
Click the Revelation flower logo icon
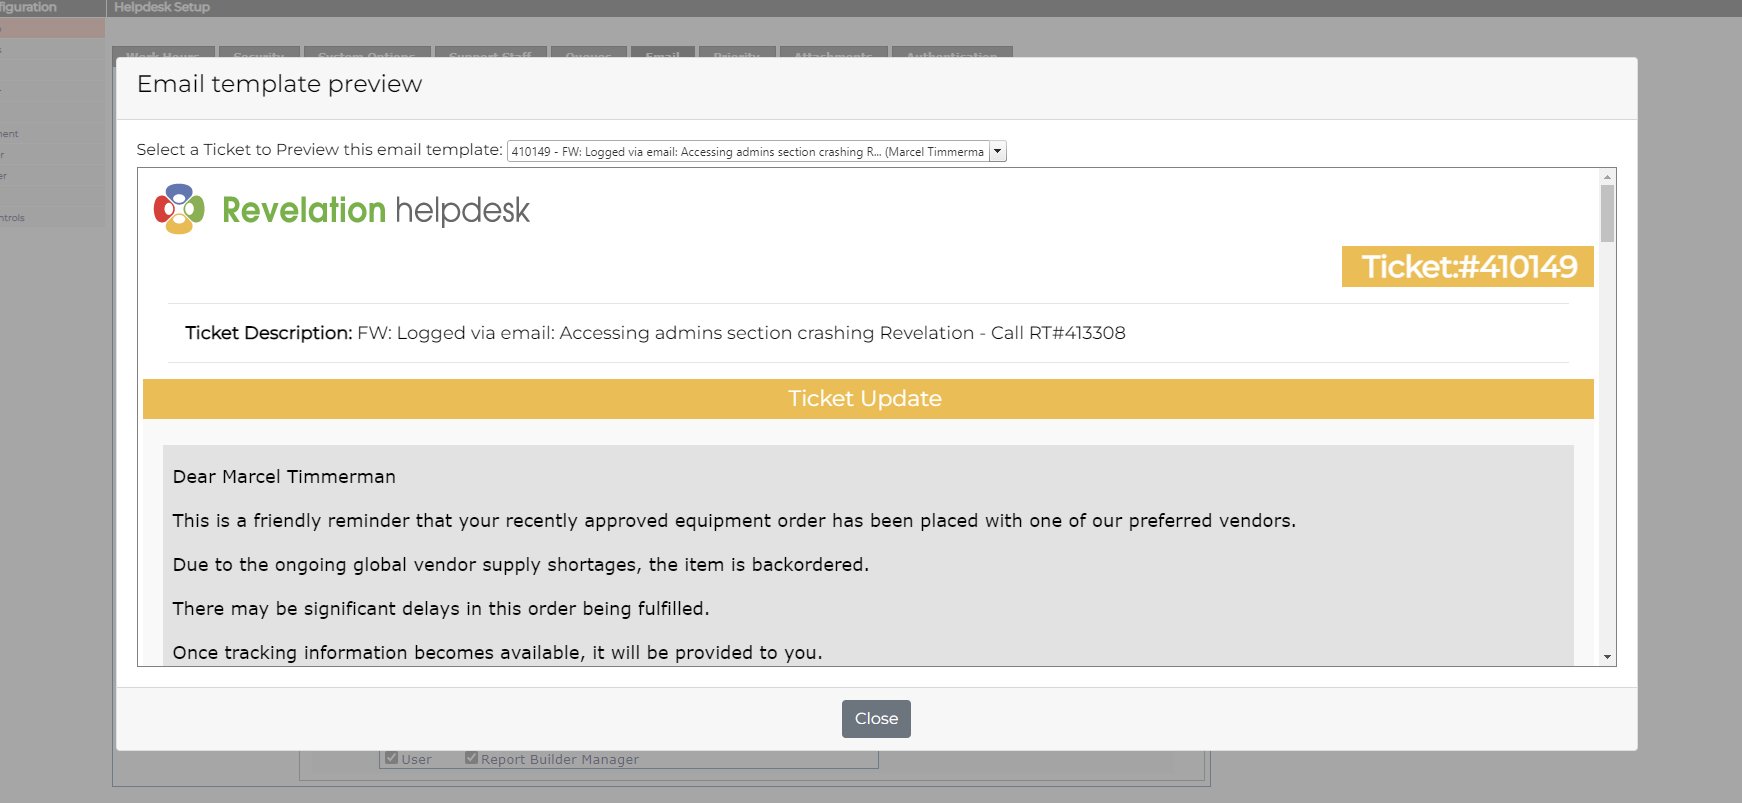click(x=179, y=209)
